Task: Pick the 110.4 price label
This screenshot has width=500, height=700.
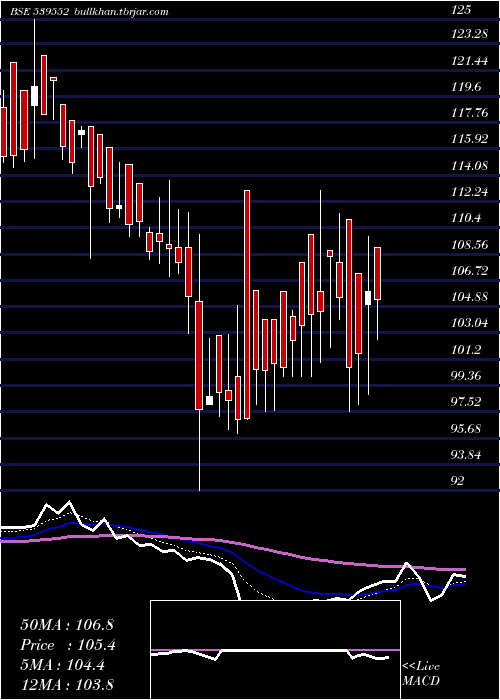Action: pos(466,218)
